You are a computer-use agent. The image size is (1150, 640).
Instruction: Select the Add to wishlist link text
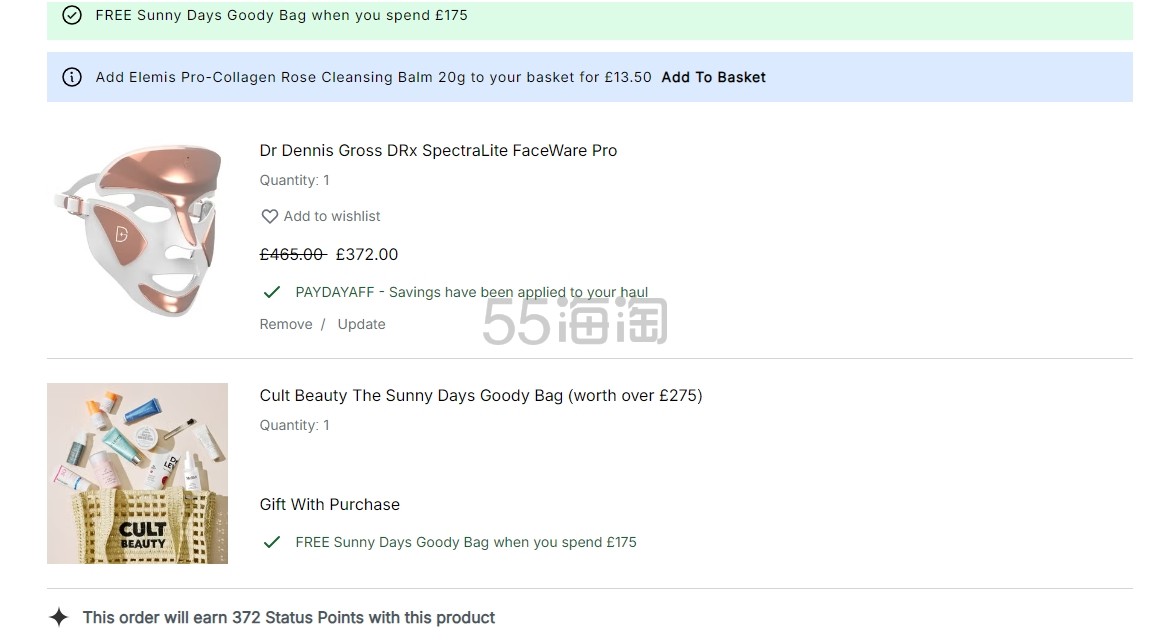pos(332,216)
